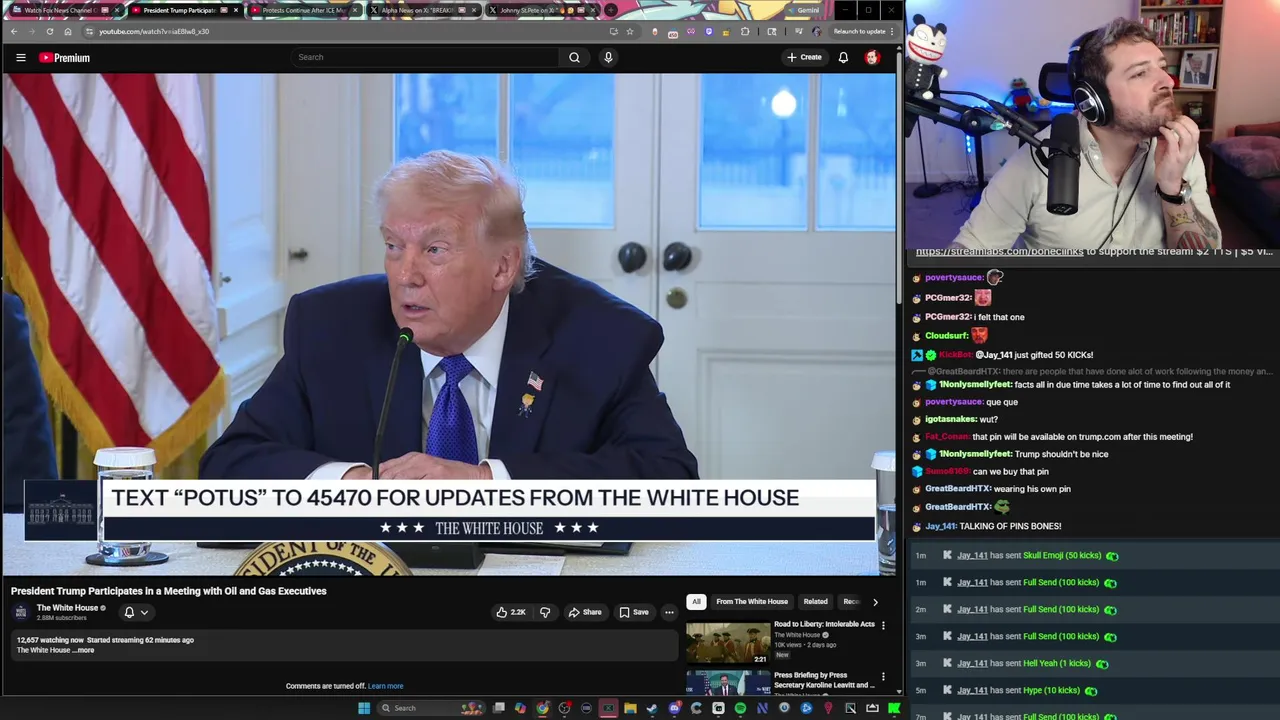The height and width of the screenshot is (720, 1280).
Task: Open the browser extensions puzzle icon
Action: point(744,31)
